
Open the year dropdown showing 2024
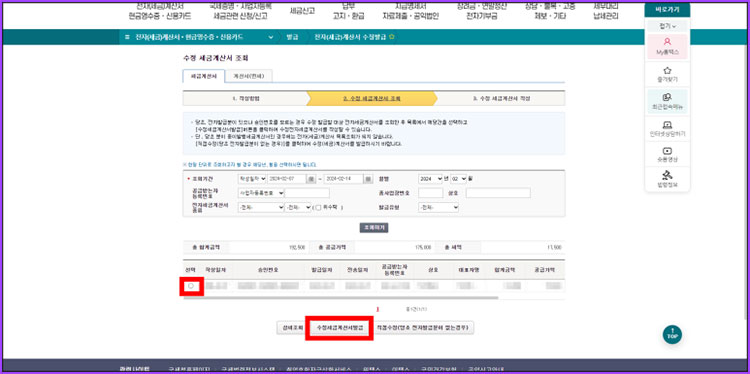tap(430, 179)
